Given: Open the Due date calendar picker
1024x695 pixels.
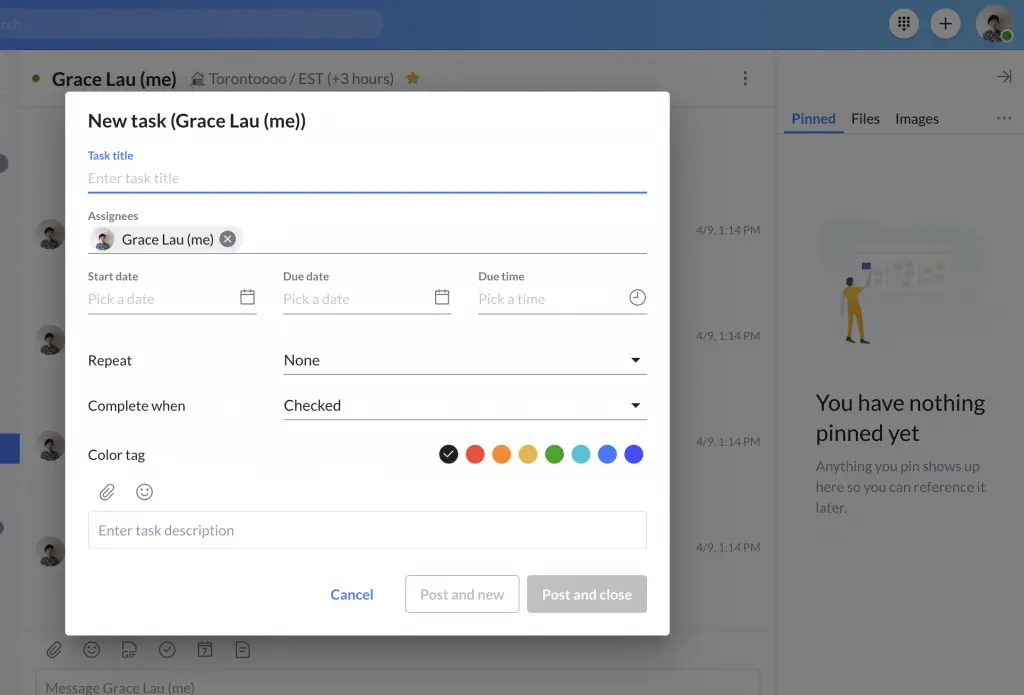Looking at the screenshot, I should 442,298.
